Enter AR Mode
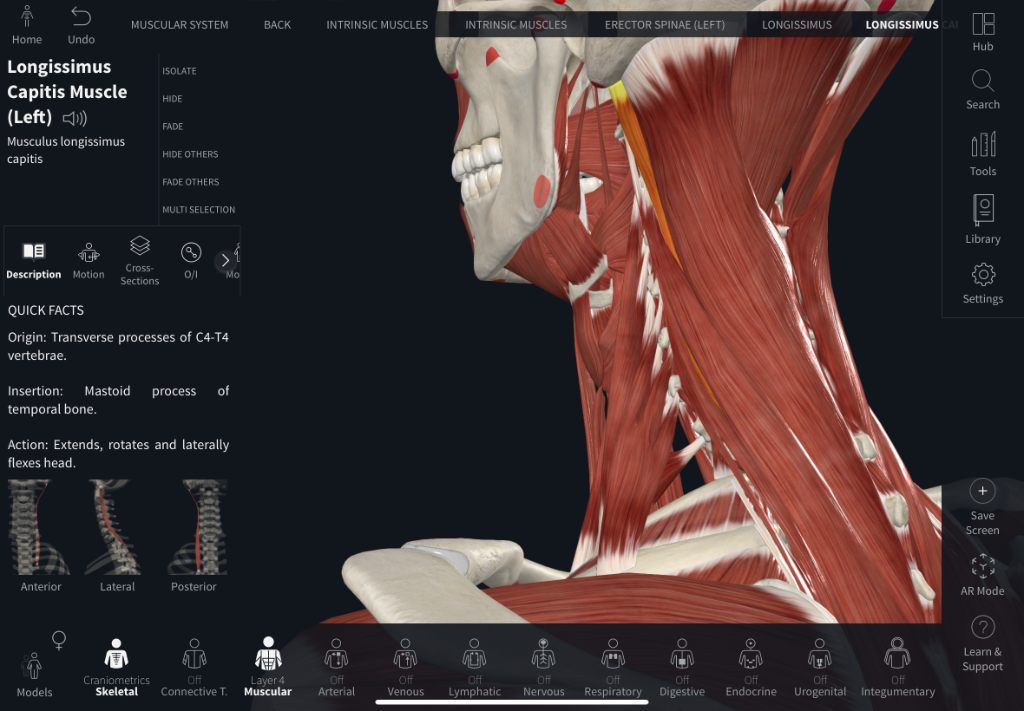Image resolution: width=1024 pixels, height=711 pixels. 982,567
